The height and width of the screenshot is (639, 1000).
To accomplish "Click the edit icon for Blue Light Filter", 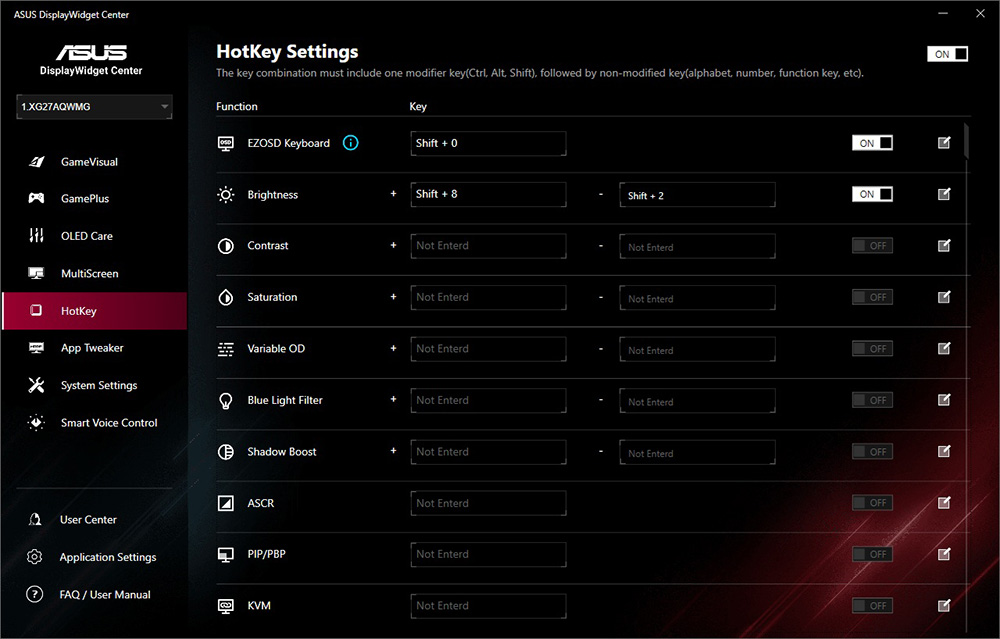I will 944,400.
